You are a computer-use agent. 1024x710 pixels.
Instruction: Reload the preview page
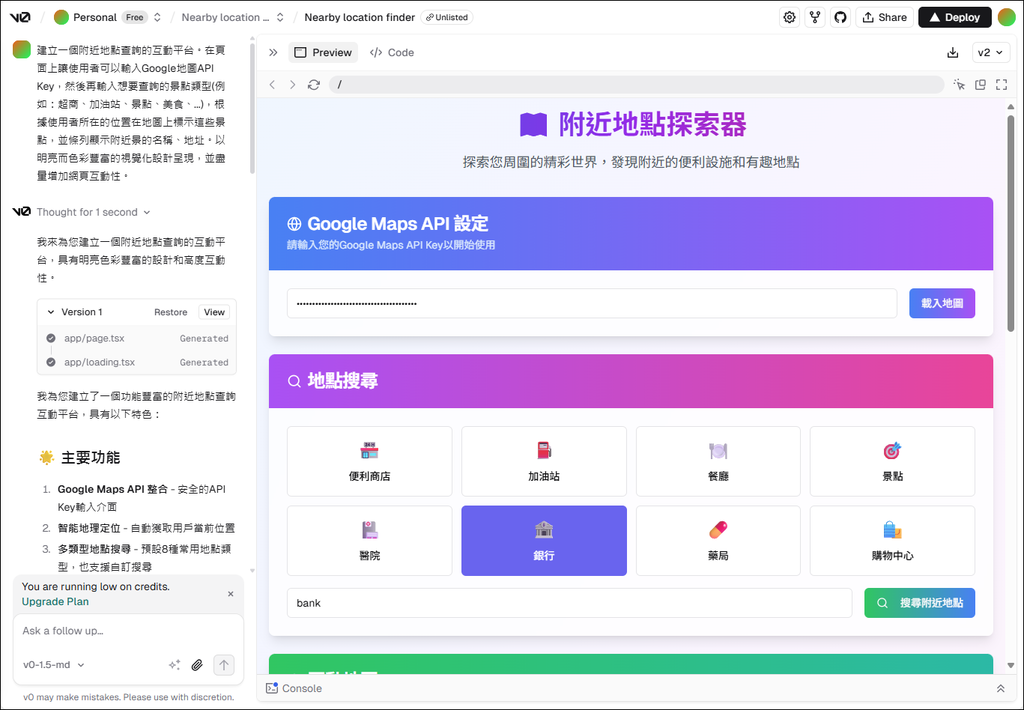pos(314,85)
